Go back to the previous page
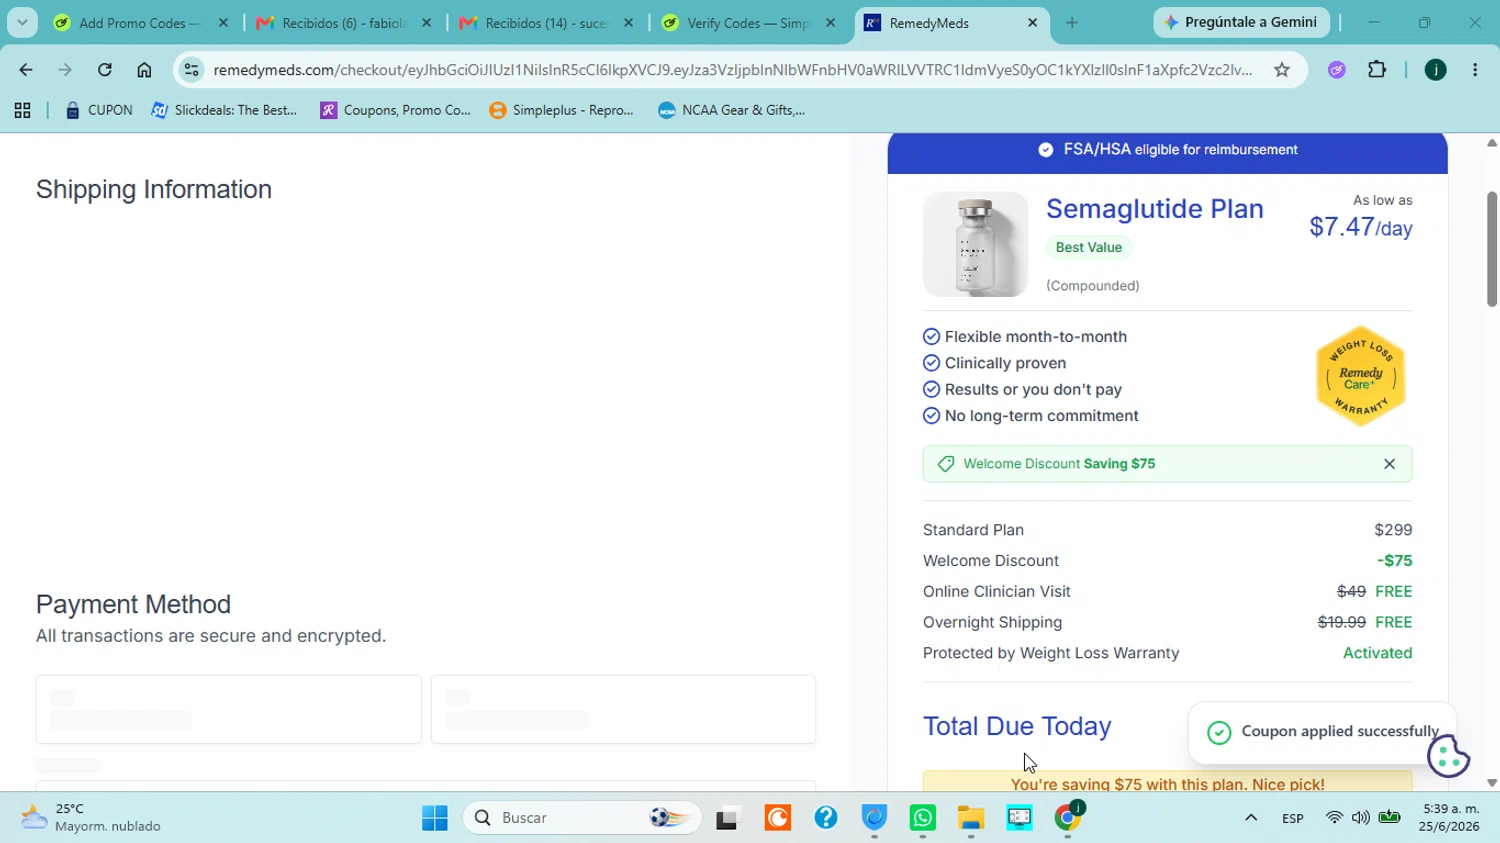The width and height of the screenshot is (1500, 843). point(25,69)
